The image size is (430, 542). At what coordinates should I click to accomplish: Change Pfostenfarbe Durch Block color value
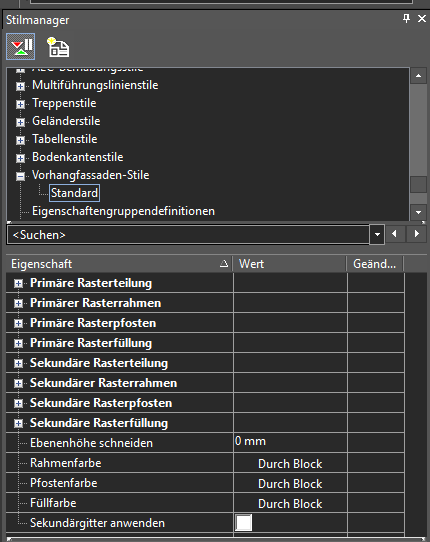tap(290, 484)
